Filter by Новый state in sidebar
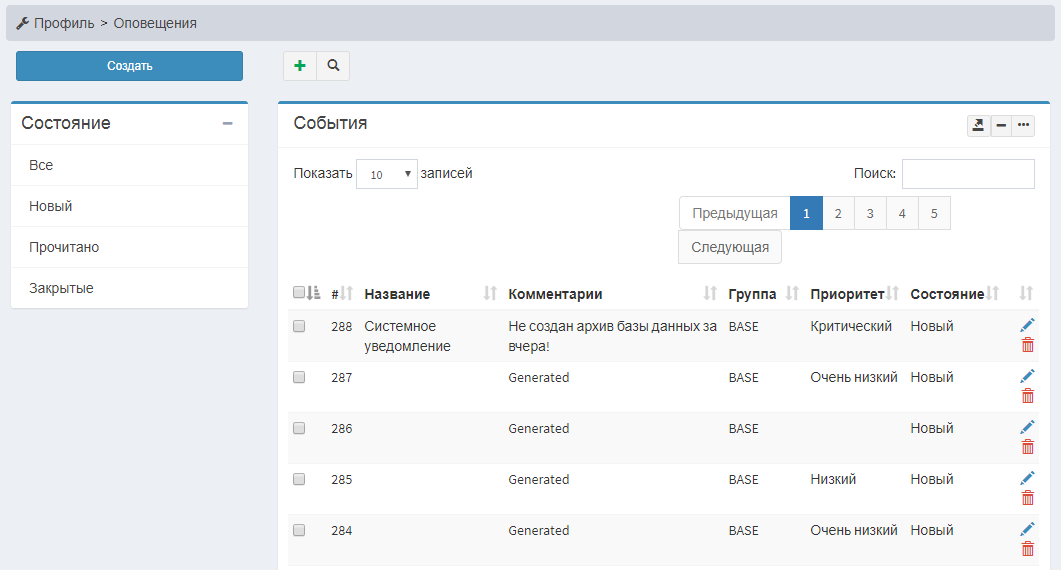 [x=51, y=206]
